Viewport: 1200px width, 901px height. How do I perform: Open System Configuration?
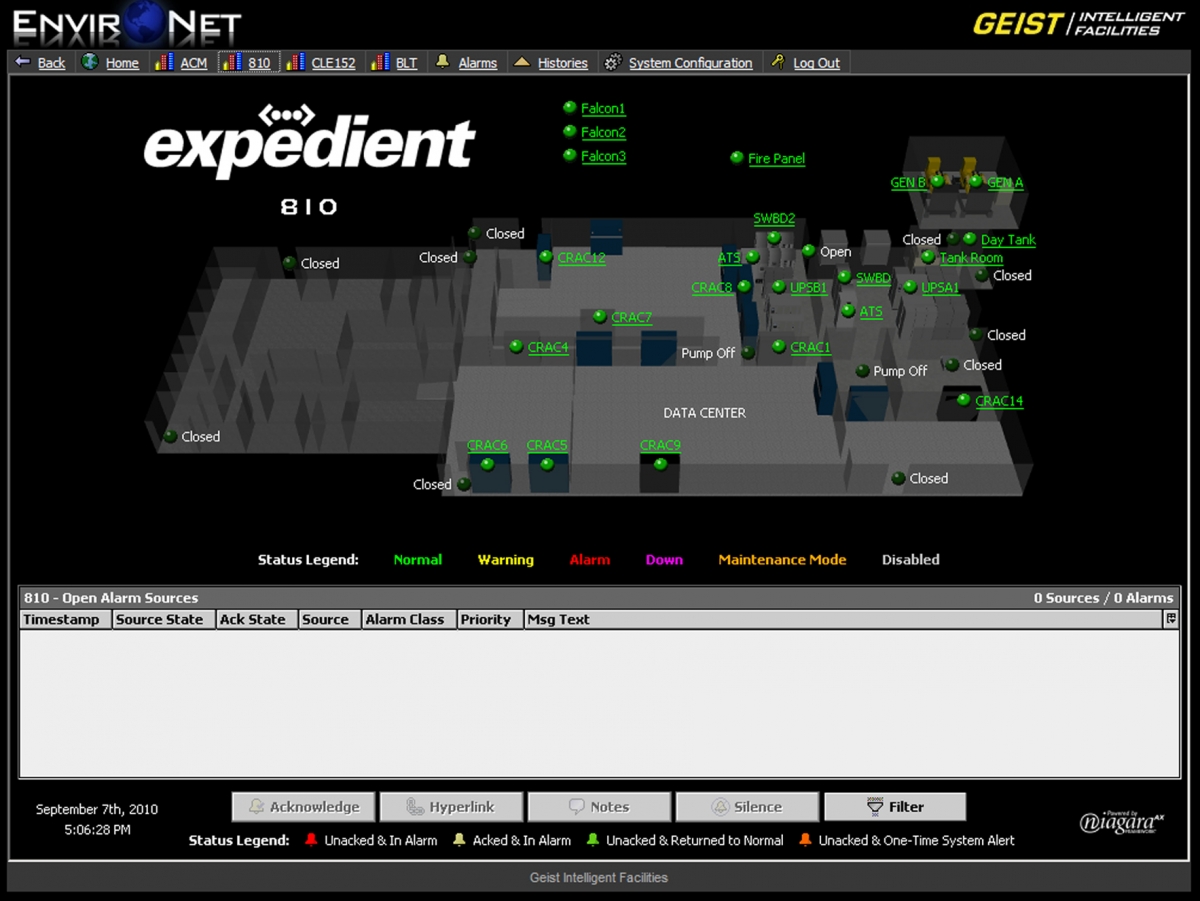click(x=689, y=62)
